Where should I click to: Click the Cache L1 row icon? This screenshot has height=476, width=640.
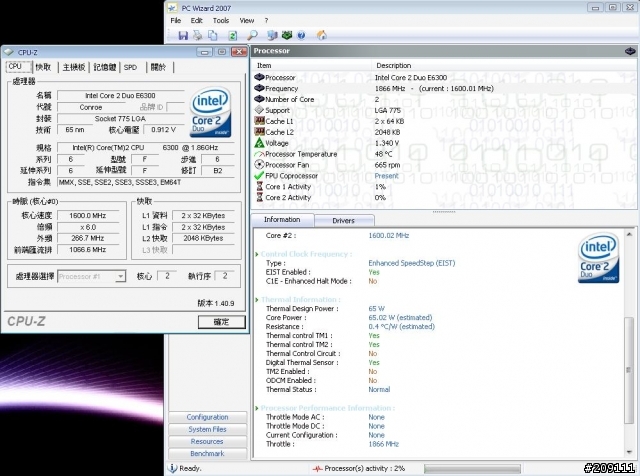tap(259, 121)
